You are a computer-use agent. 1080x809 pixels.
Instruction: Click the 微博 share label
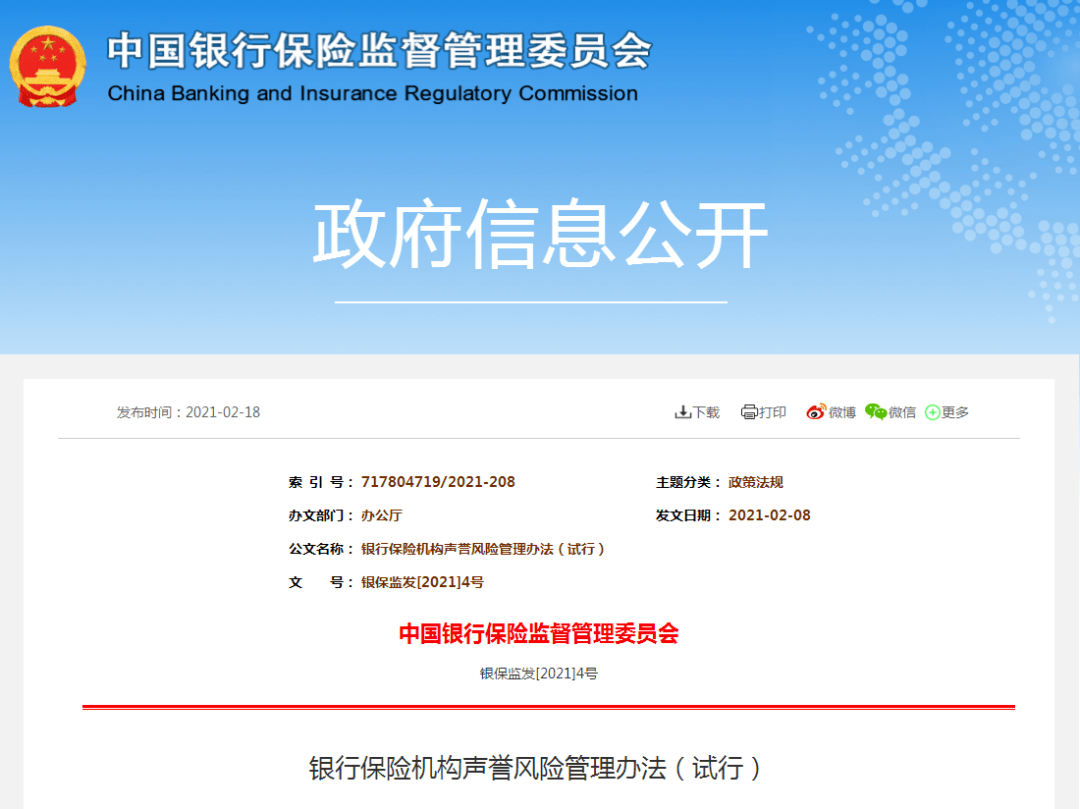point(842,412)
